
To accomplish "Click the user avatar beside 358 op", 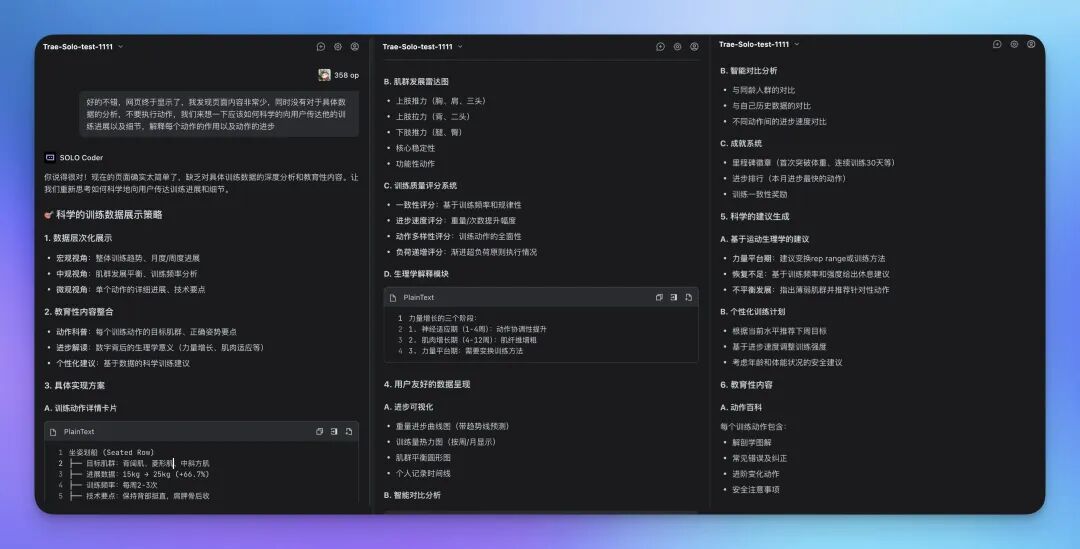I will click(325, 75).
